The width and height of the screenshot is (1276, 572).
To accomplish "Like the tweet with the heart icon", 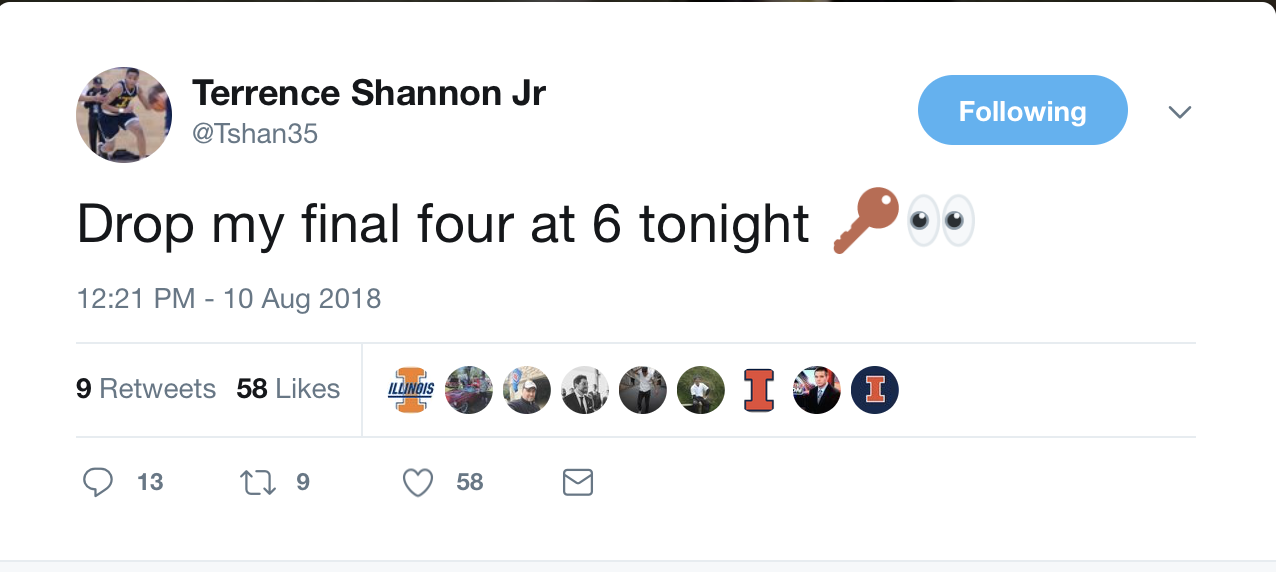I will coord(417,483).
